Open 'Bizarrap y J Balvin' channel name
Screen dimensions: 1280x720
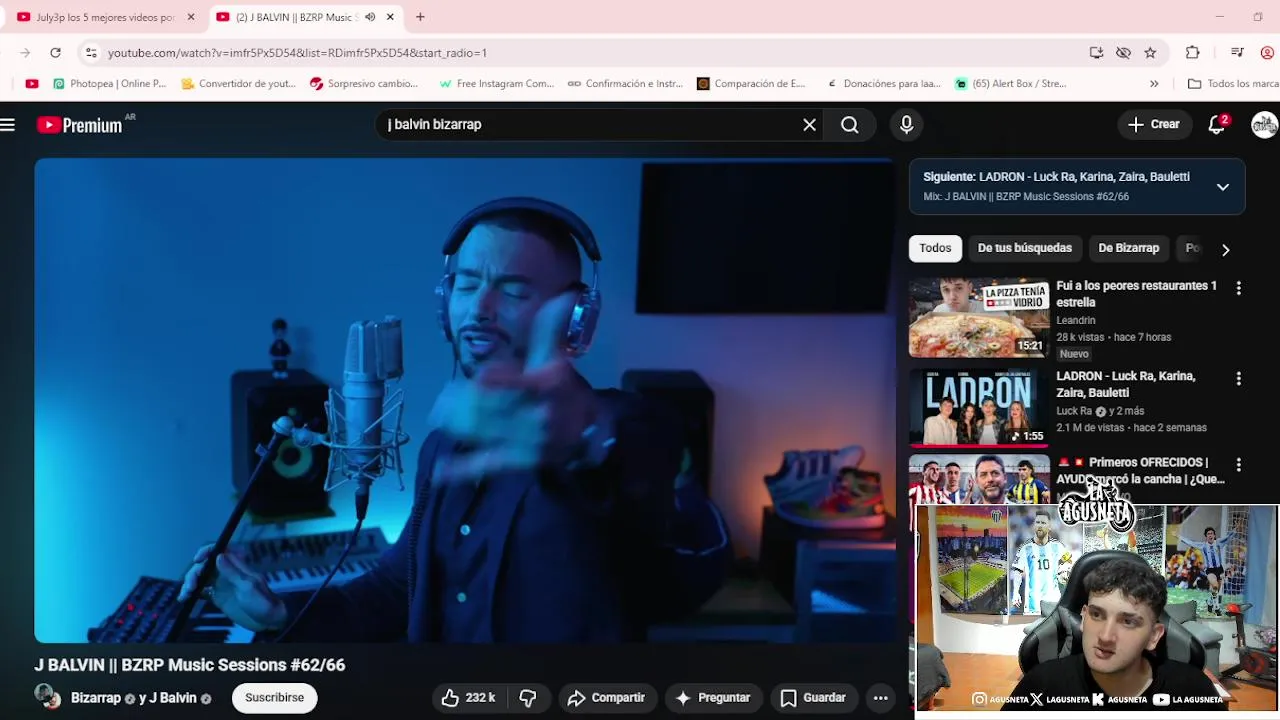141,698
